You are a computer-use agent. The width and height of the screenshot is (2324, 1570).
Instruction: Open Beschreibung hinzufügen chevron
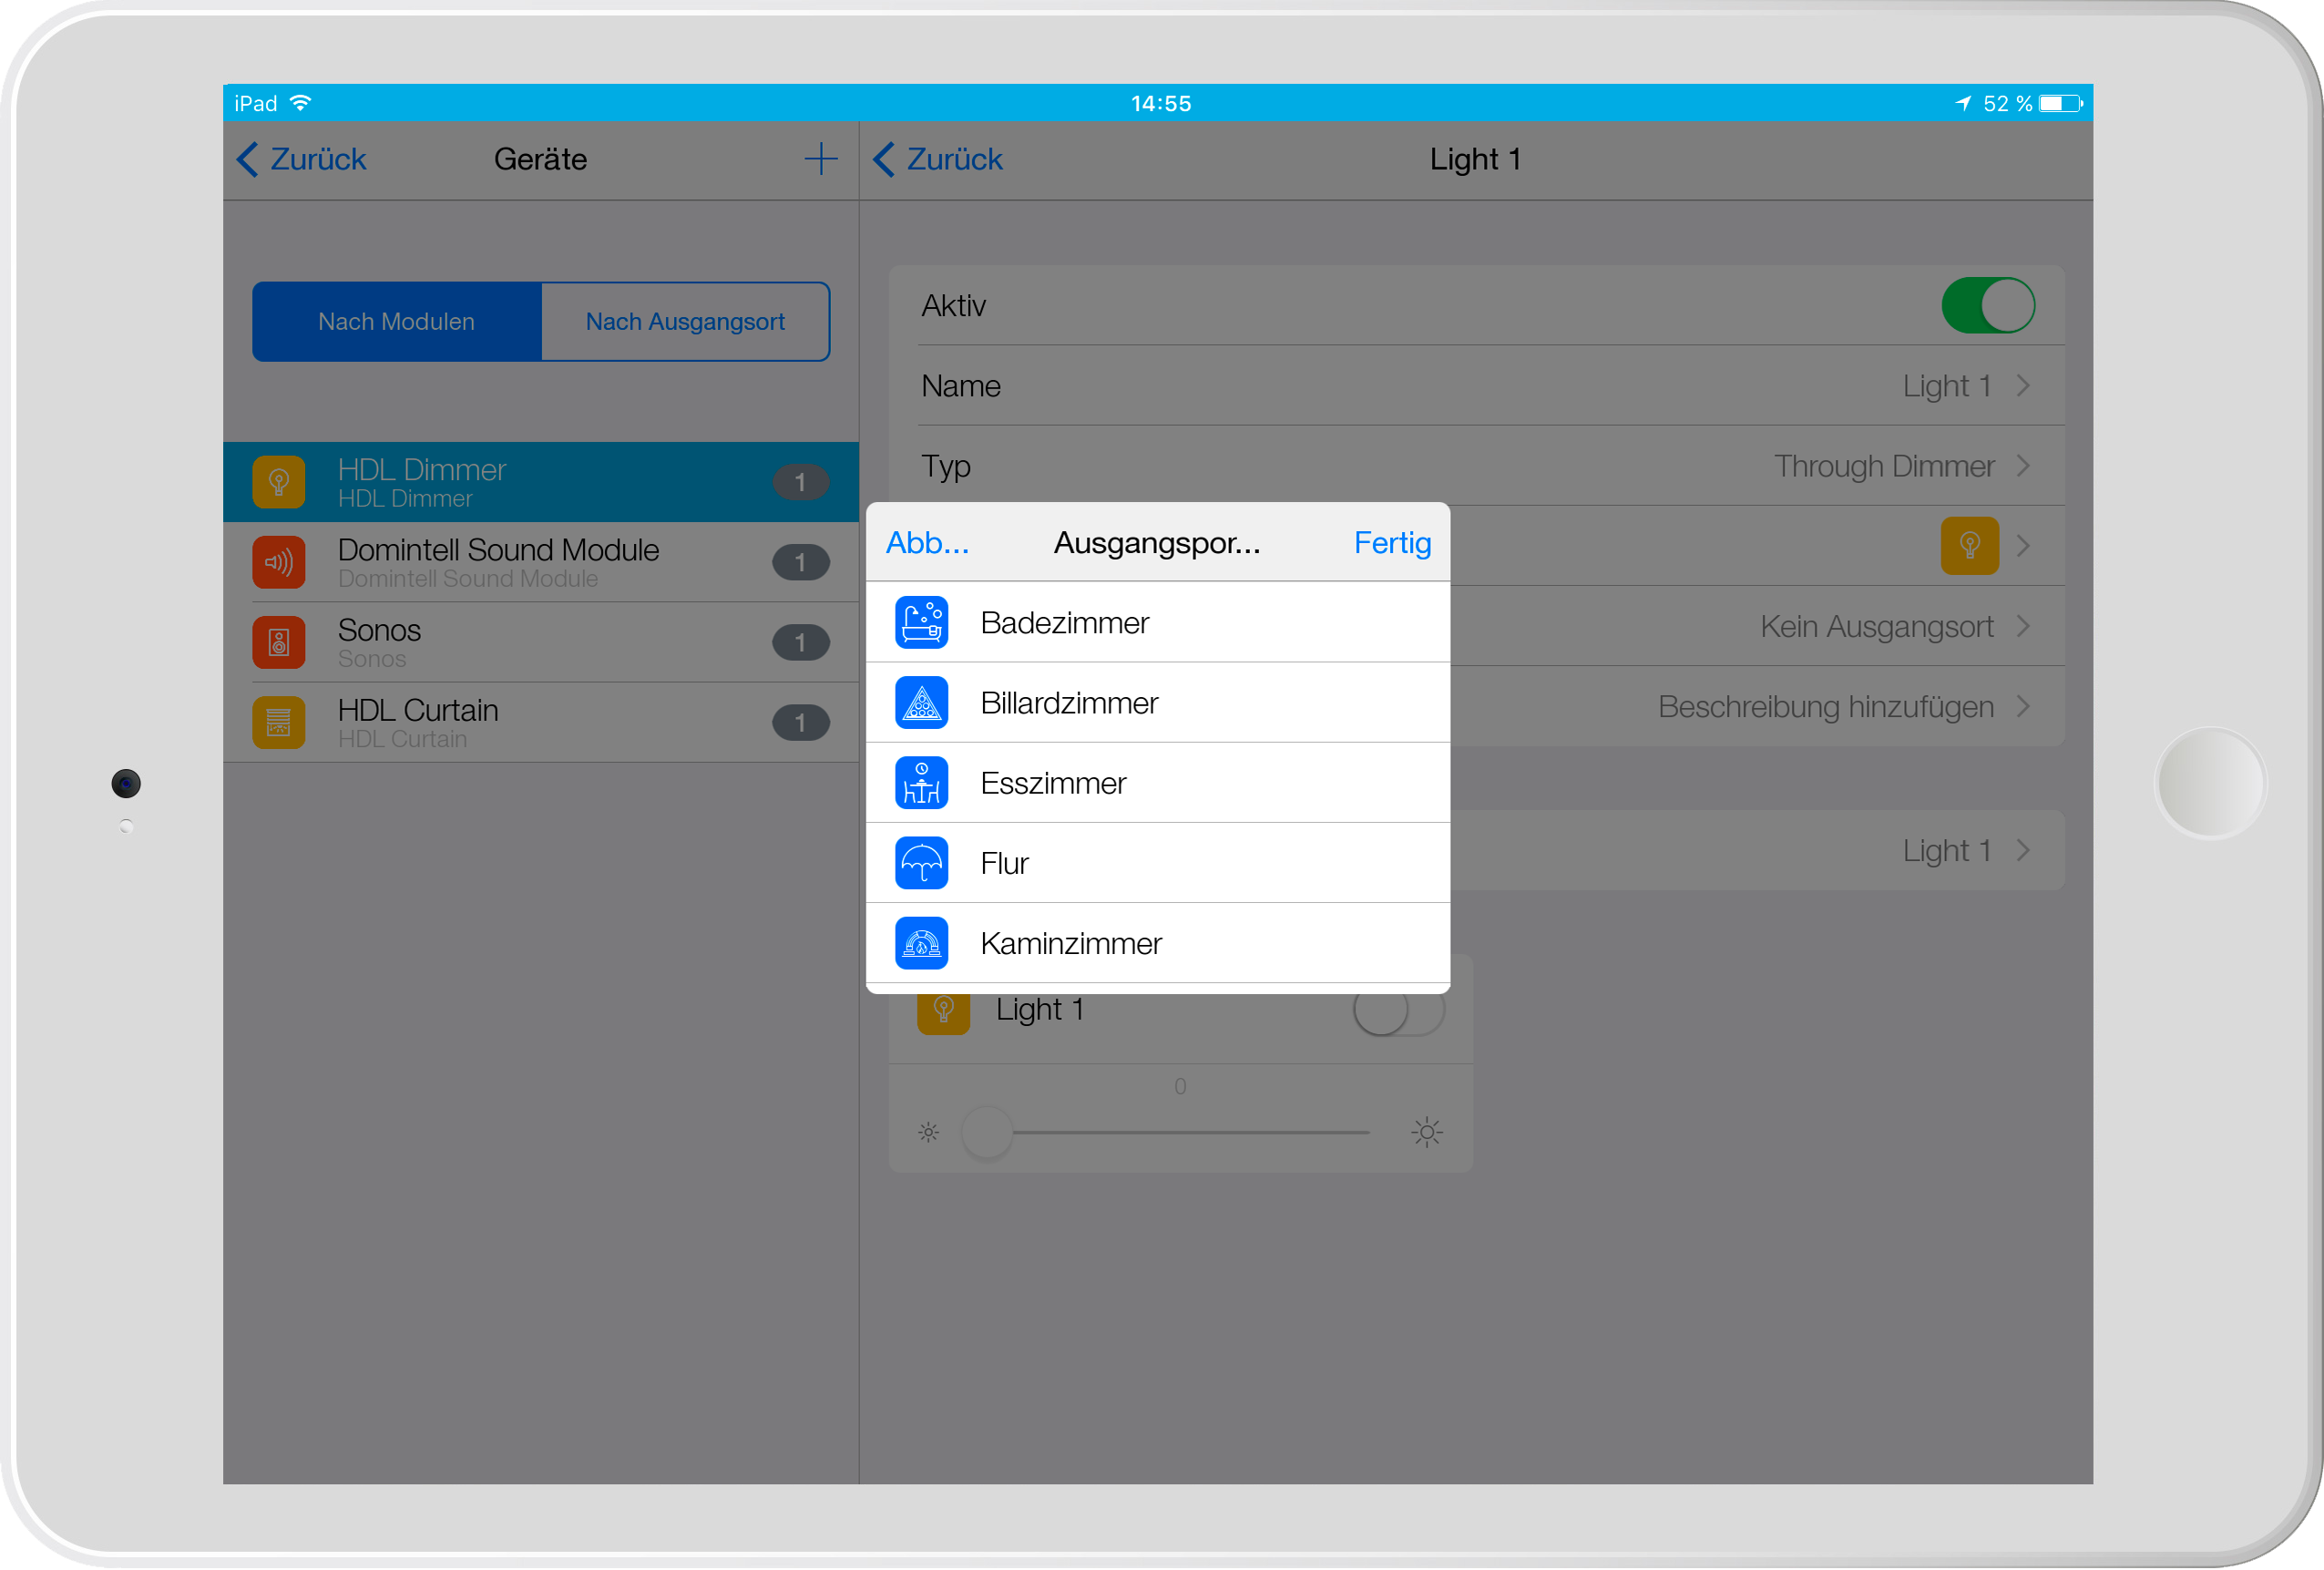(x=2023, y=706)
